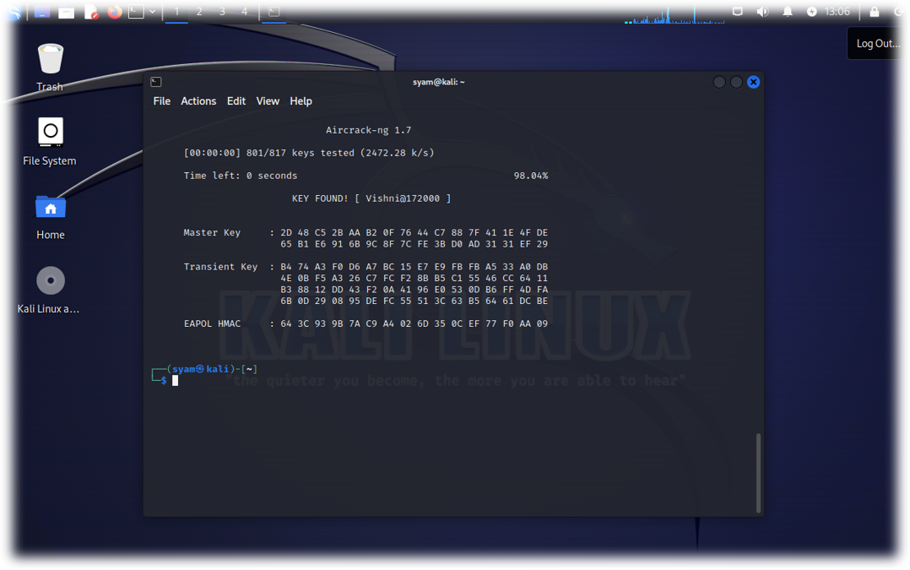Open the network connection tray icon
The height and width of the screenshot is (570, 910).
738,12
